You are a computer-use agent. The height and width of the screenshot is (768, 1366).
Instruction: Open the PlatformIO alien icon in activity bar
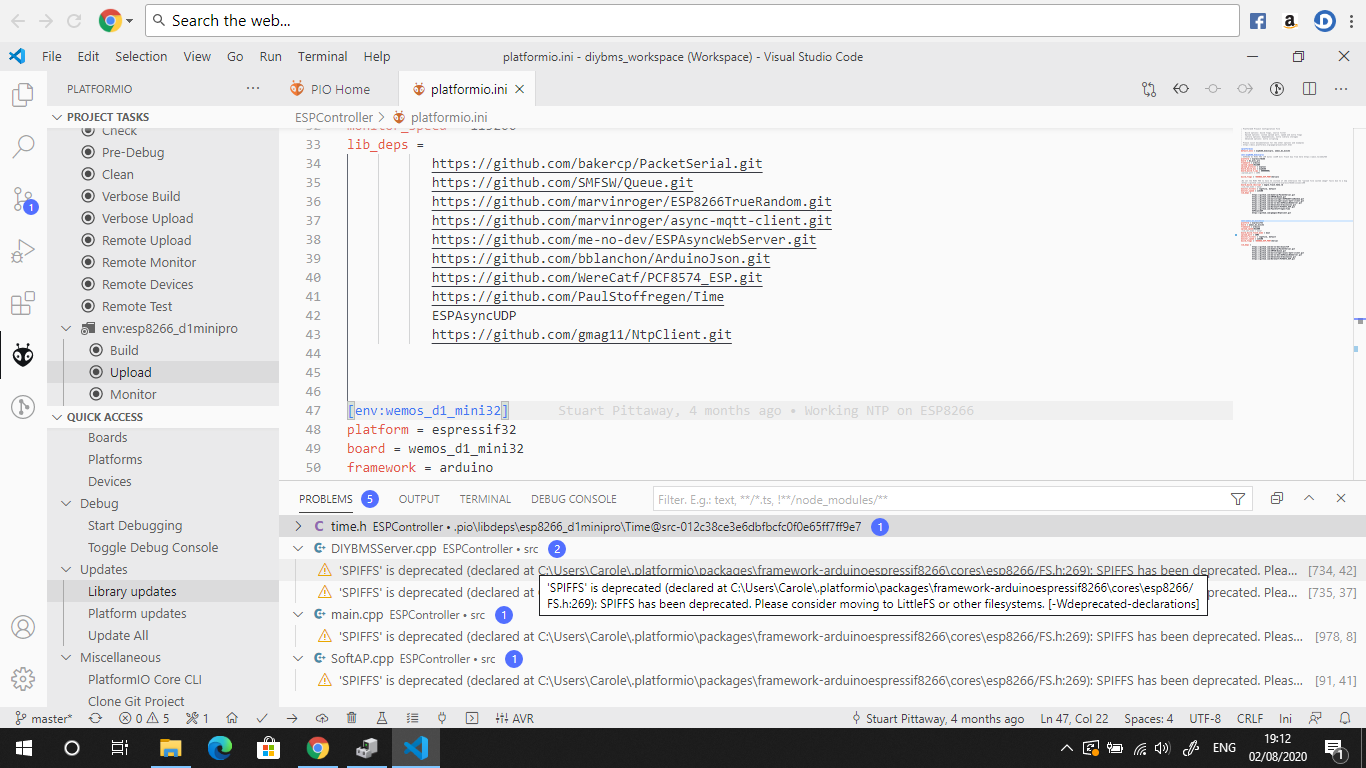coord(22,355)
